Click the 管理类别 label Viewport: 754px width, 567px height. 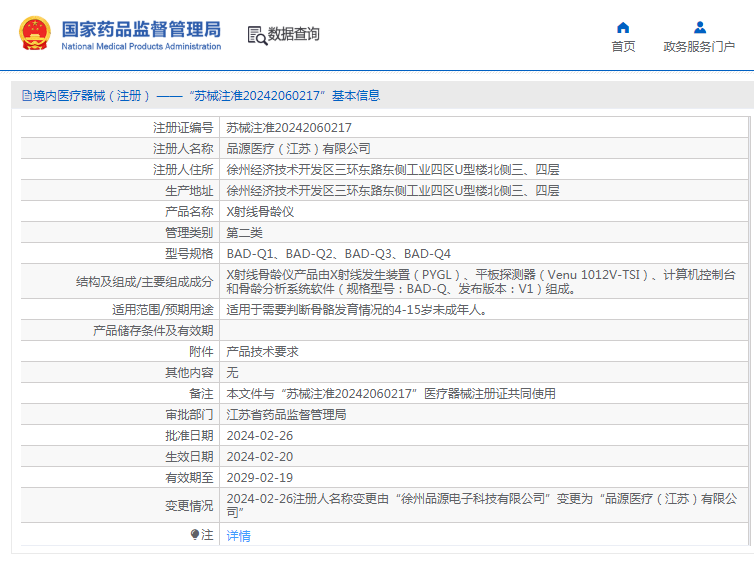pos(189,233)
